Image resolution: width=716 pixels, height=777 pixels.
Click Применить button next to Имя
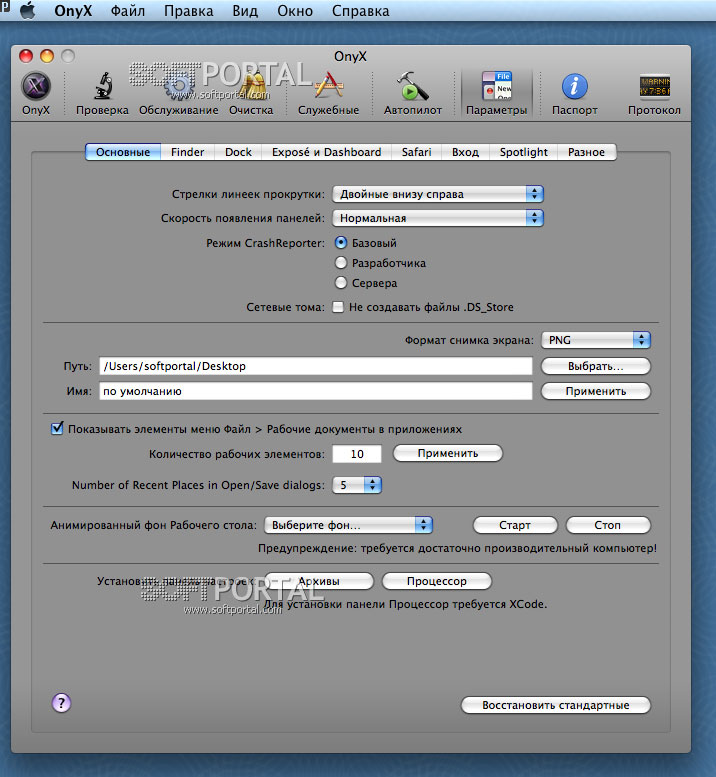596,391
